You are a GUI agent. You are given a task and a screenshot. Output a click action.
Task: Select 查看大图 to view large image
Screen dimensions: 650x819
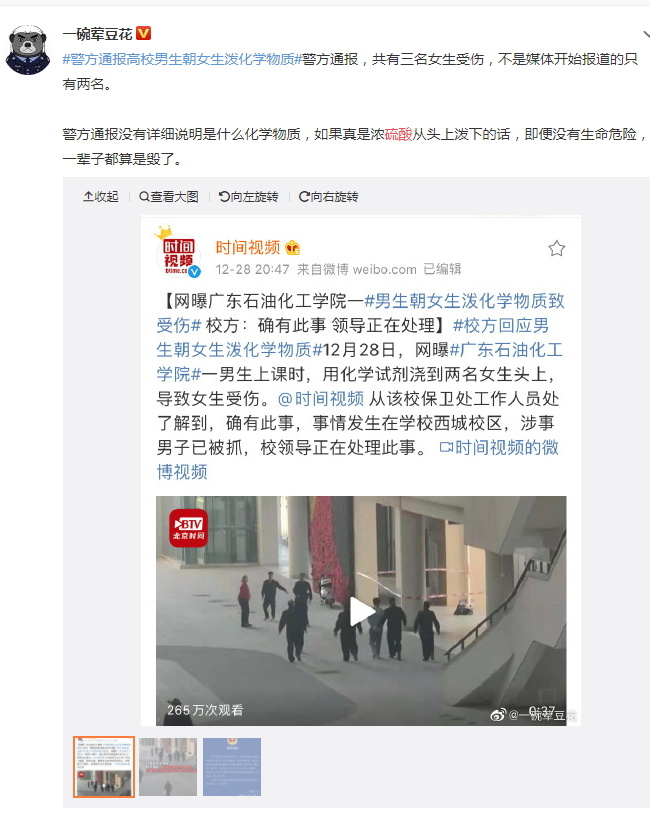point(169,196)
